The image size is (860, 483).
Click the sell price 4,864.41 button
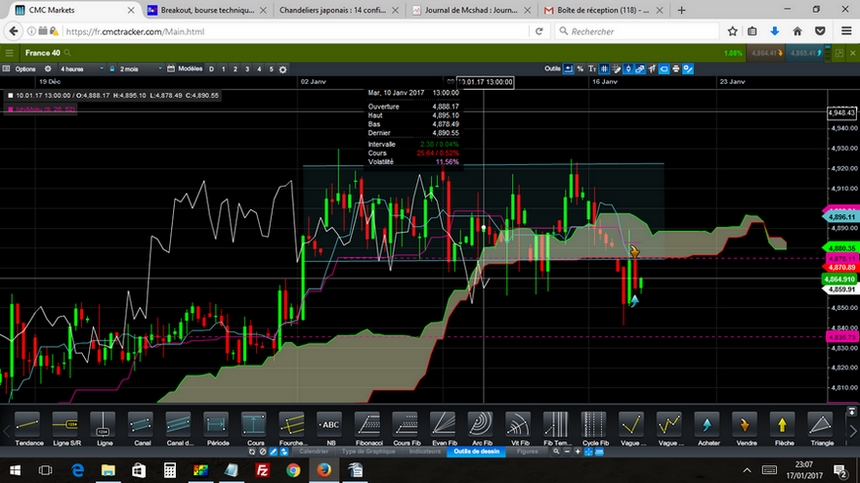point(767,53)
